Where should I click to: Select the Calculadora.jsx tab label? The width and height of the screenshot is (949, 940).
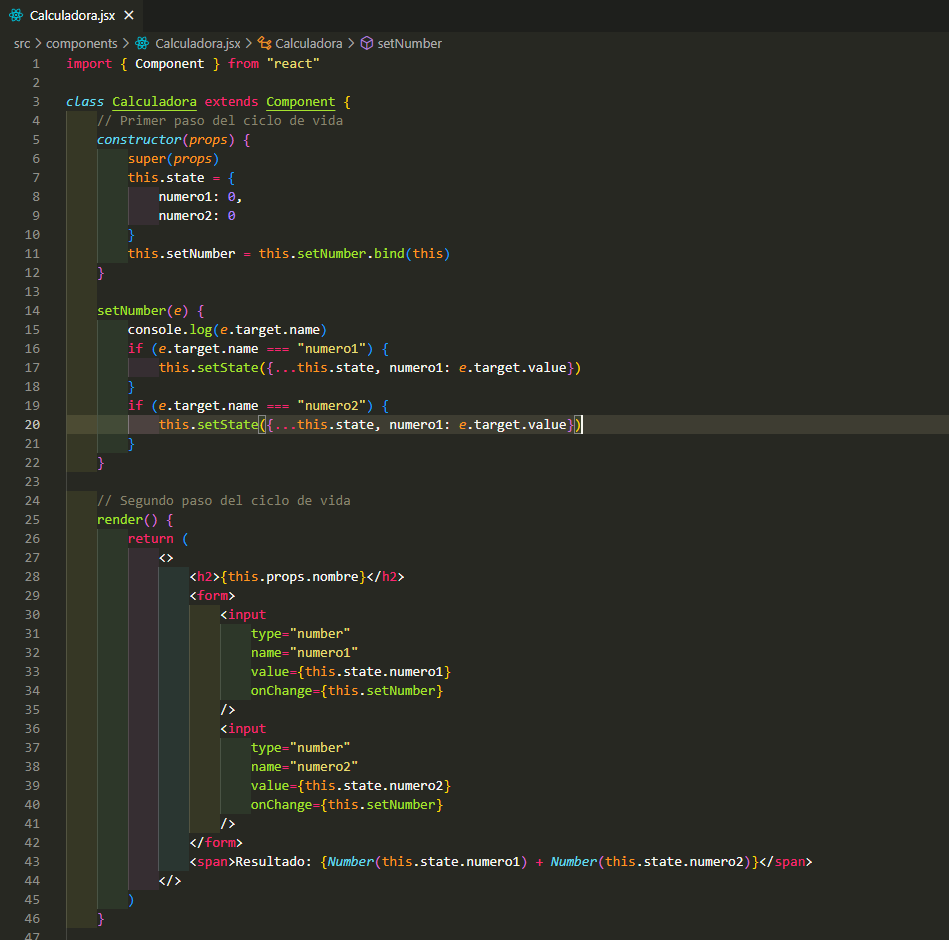(71, 15)
